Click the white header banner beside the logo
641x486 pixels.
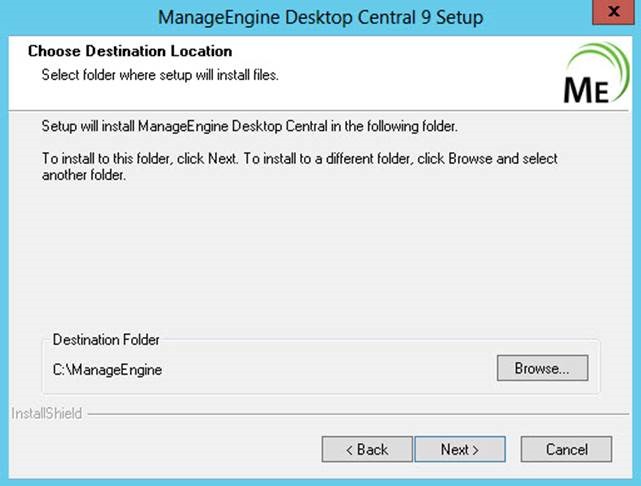[409, 74]
